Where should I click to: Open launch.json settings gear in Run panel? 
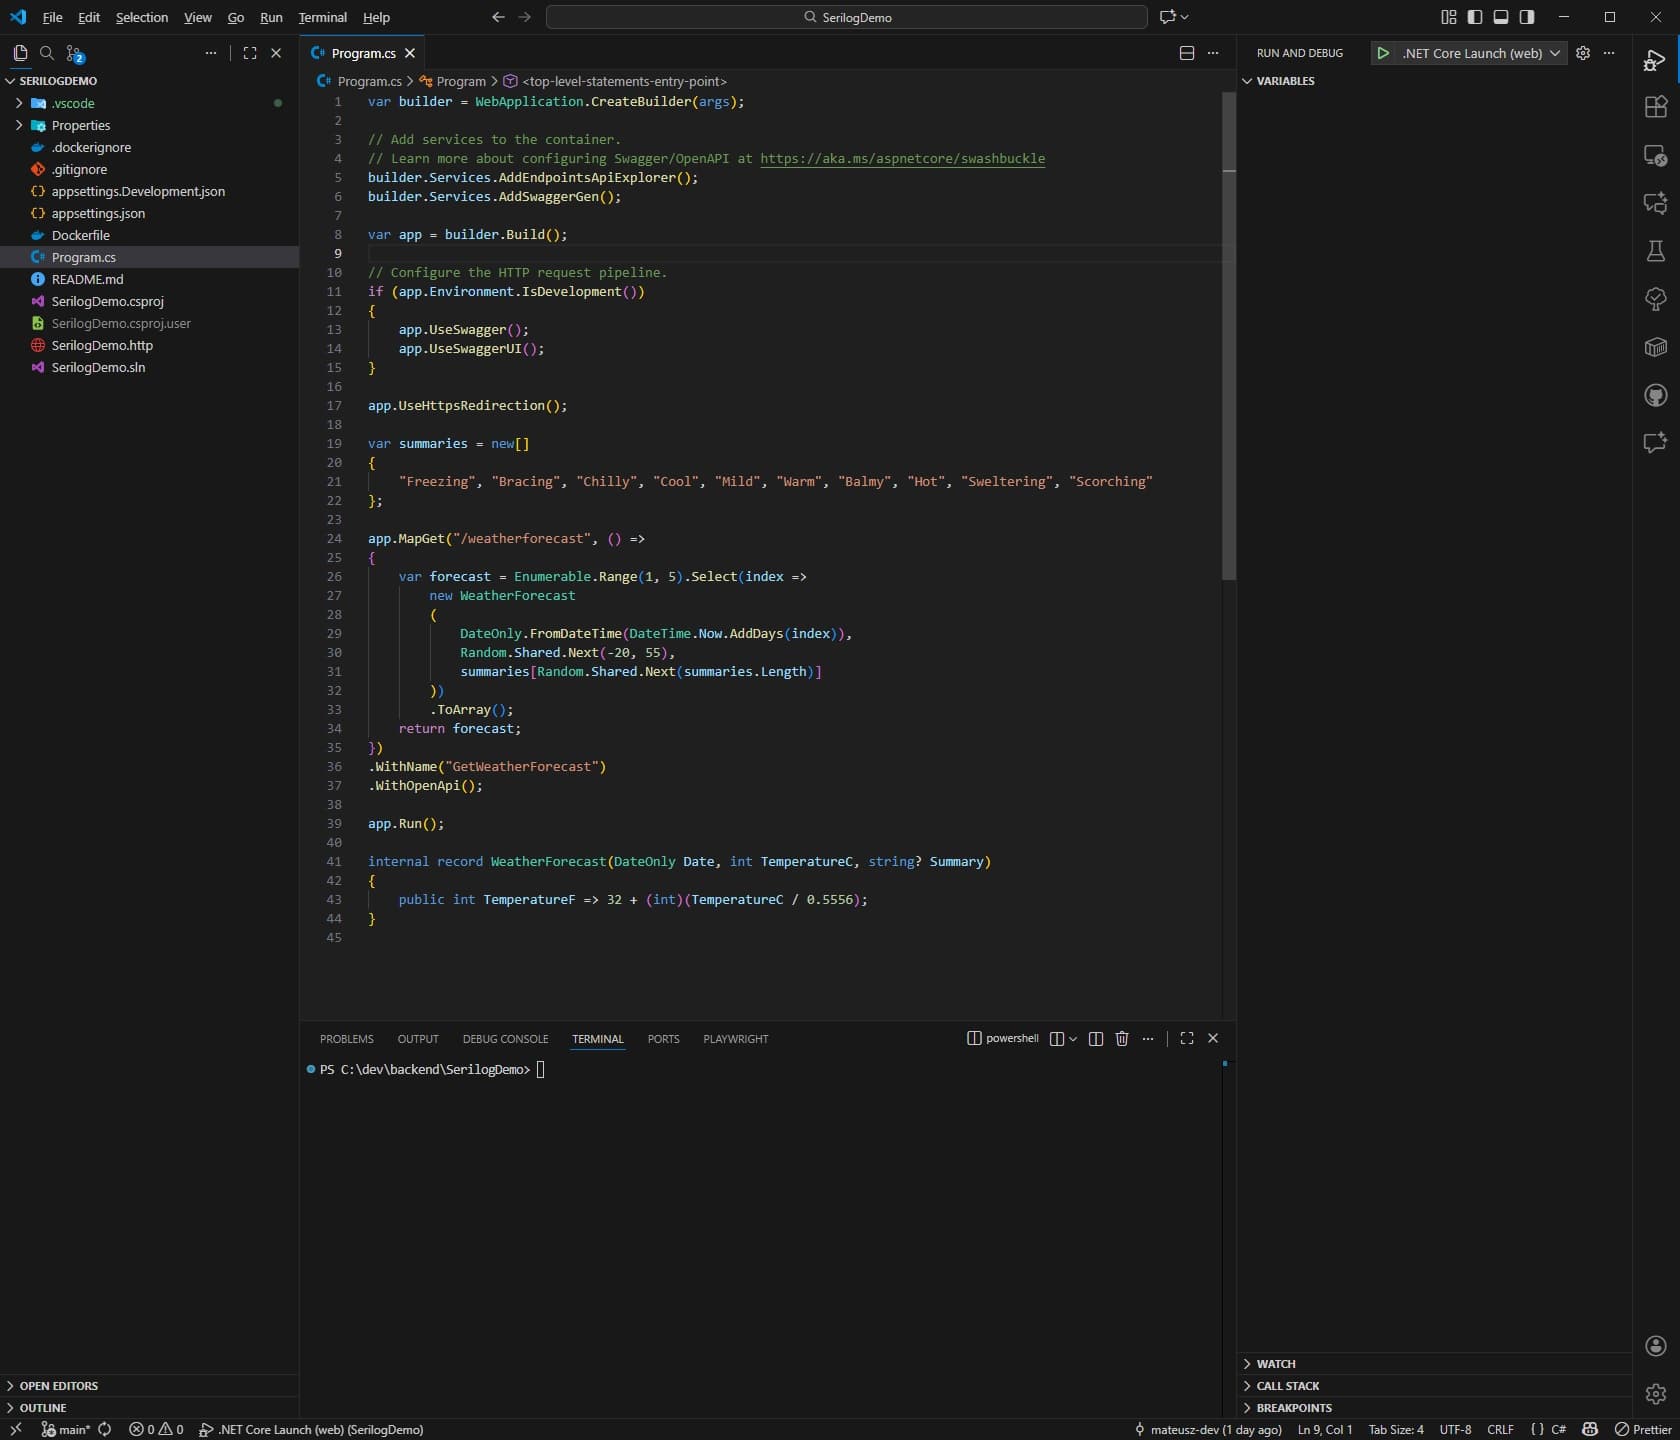tap(1583, 53)
